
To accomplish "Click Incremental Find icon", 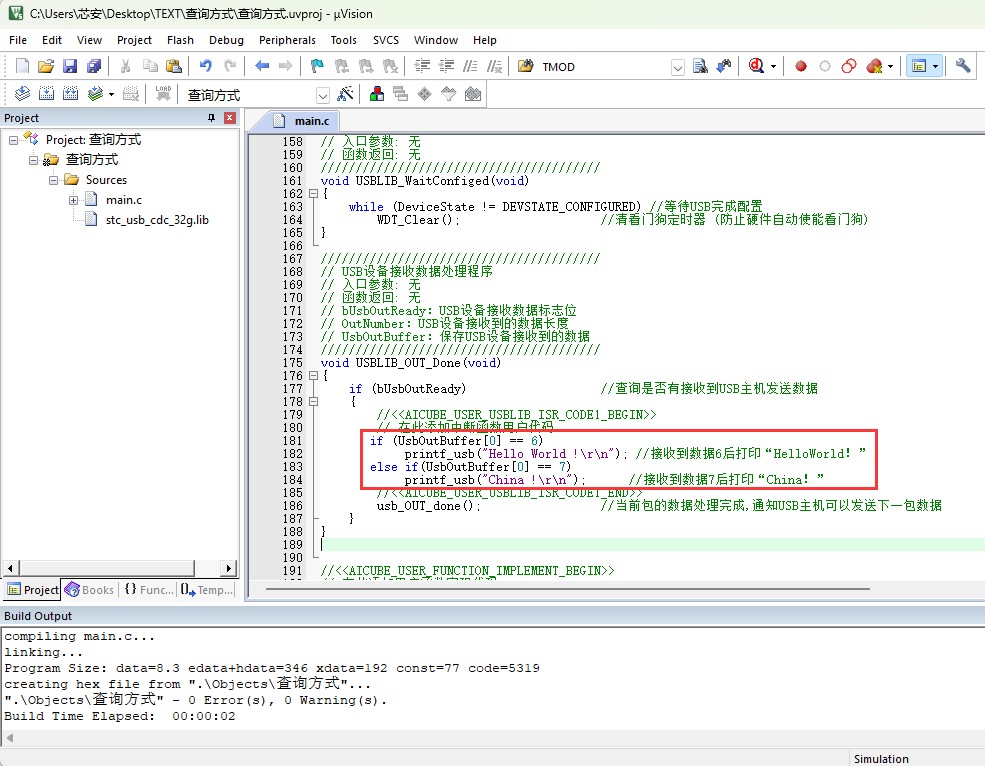I will 724,66.
